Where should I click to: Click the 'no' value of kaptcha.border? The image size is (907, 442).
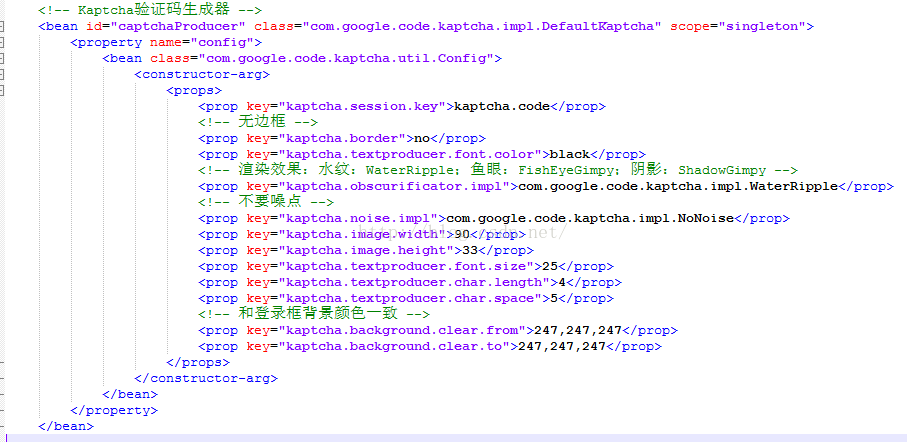(422, 138)
